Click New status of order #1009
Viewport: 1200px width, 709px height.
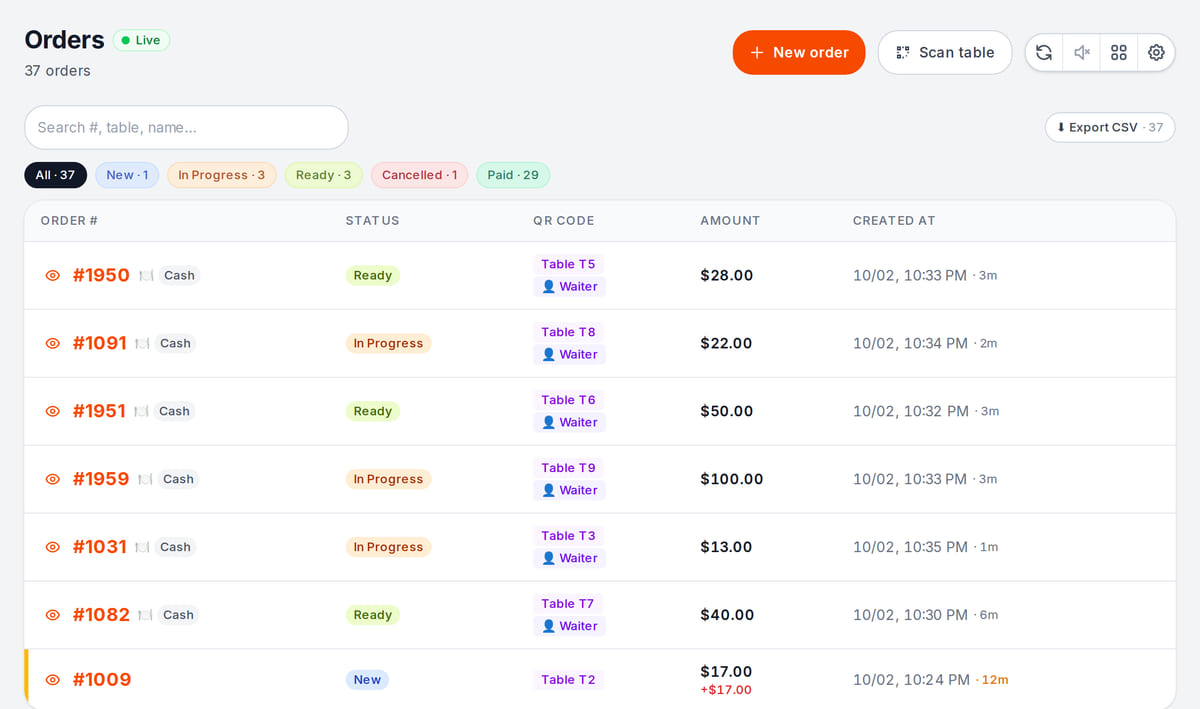367,680
